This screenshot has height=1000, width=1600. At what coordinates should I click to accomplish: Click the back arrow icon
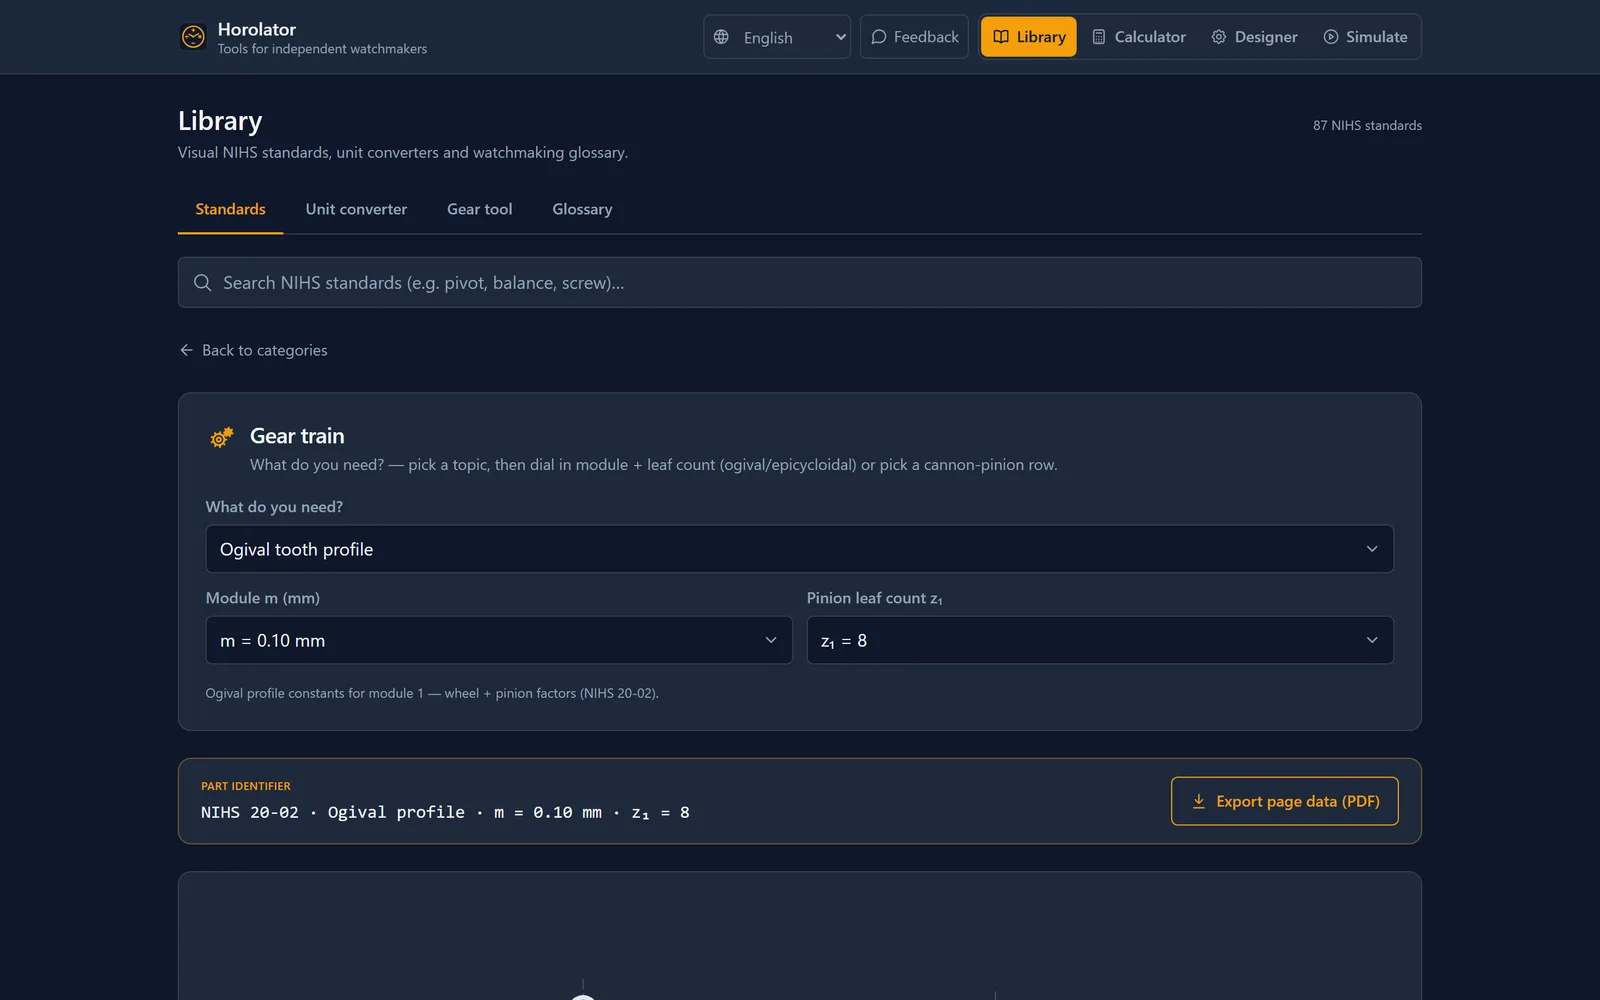(x=186, y=350)
